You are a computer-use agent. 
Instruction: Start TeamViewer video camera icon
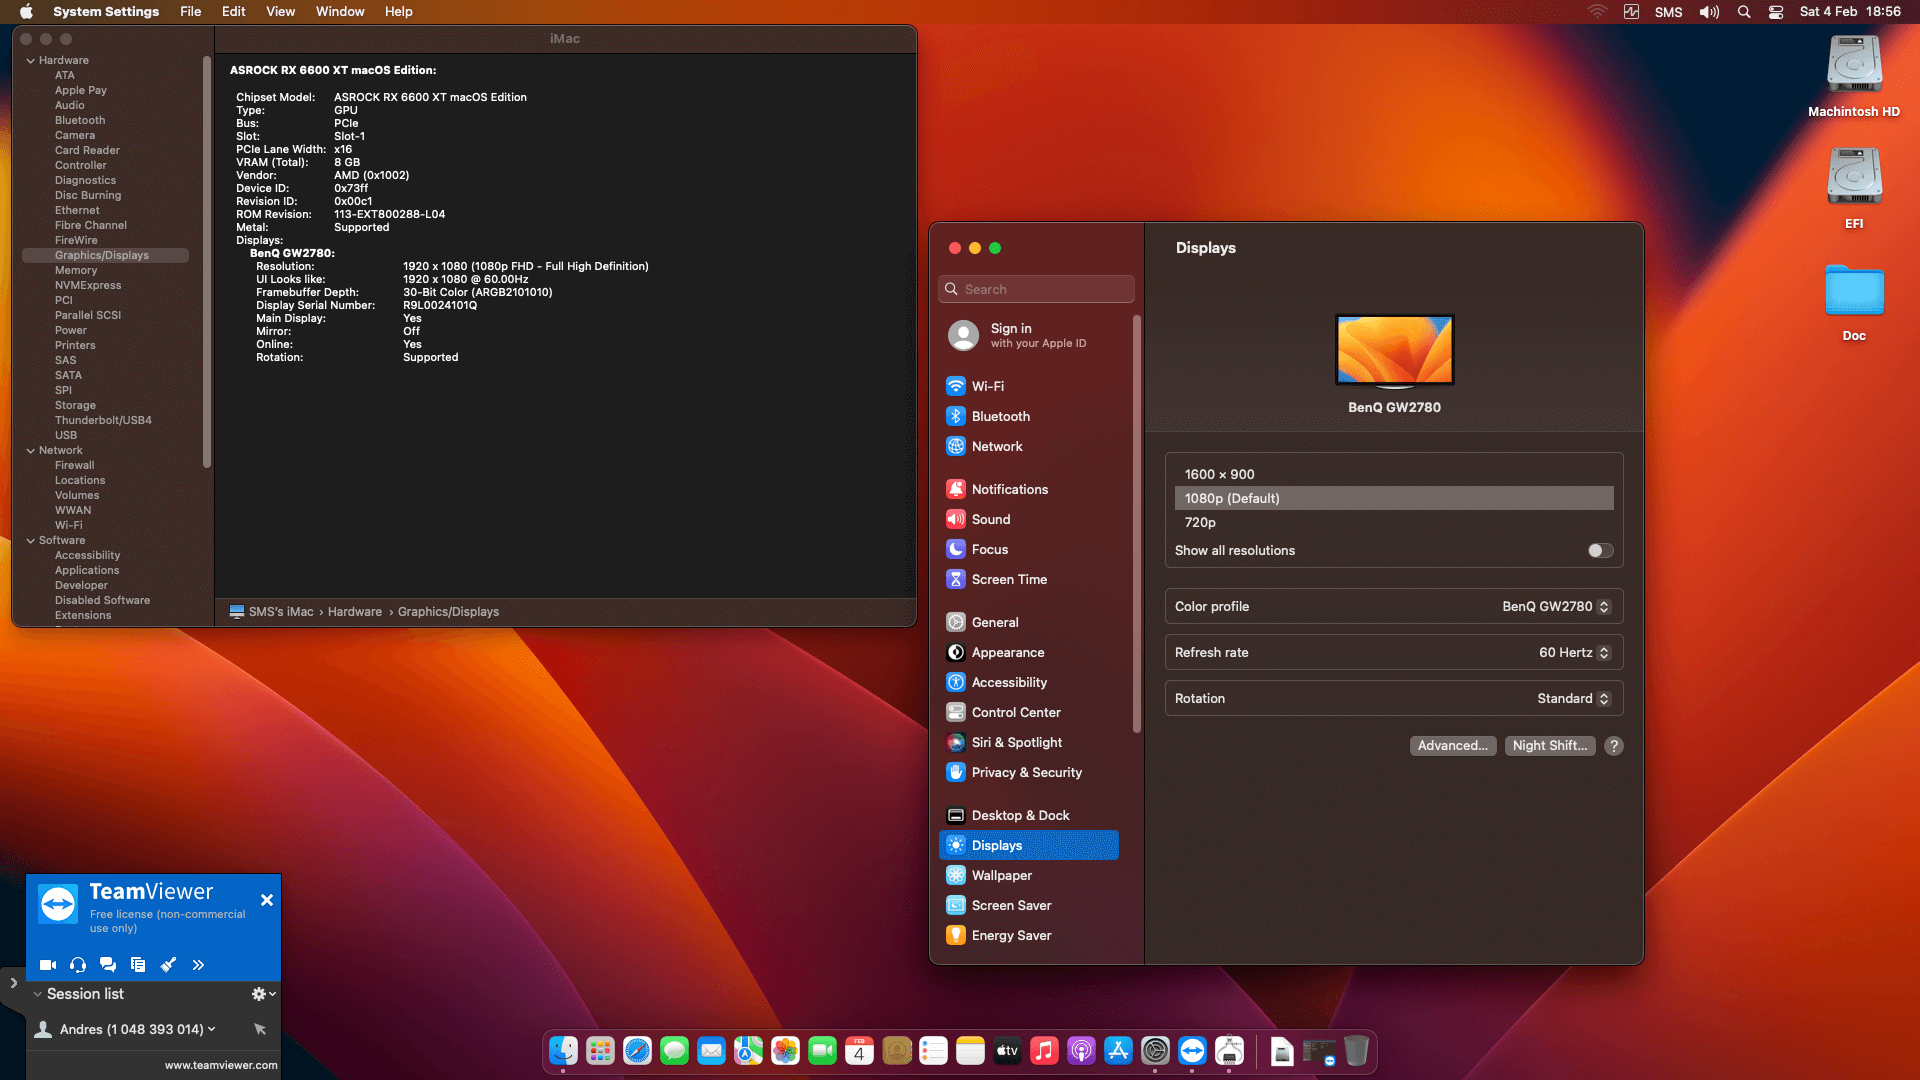click(47, 965)
